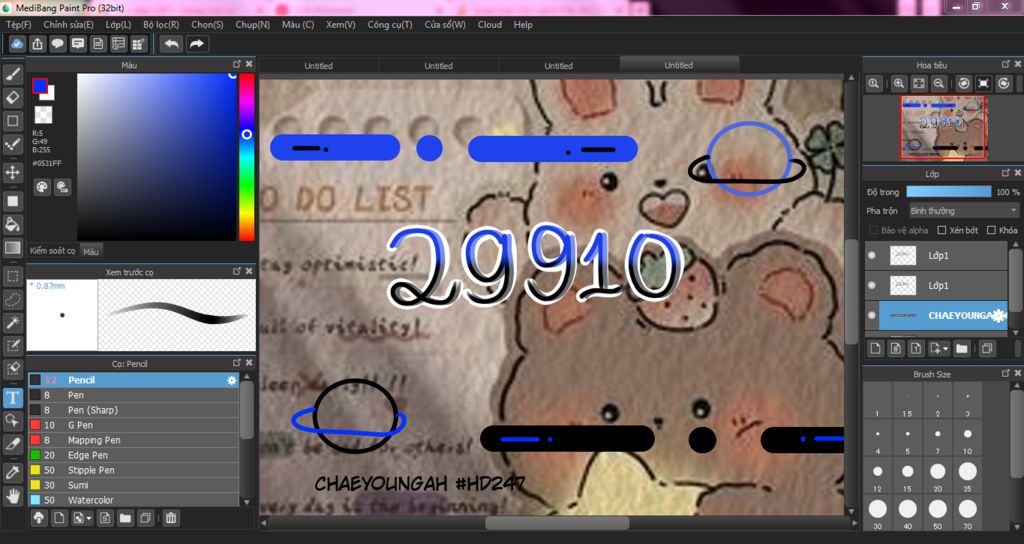1024x544 pixels.
Task: Select the Bucket fill tool
Action: pos(12,224)
